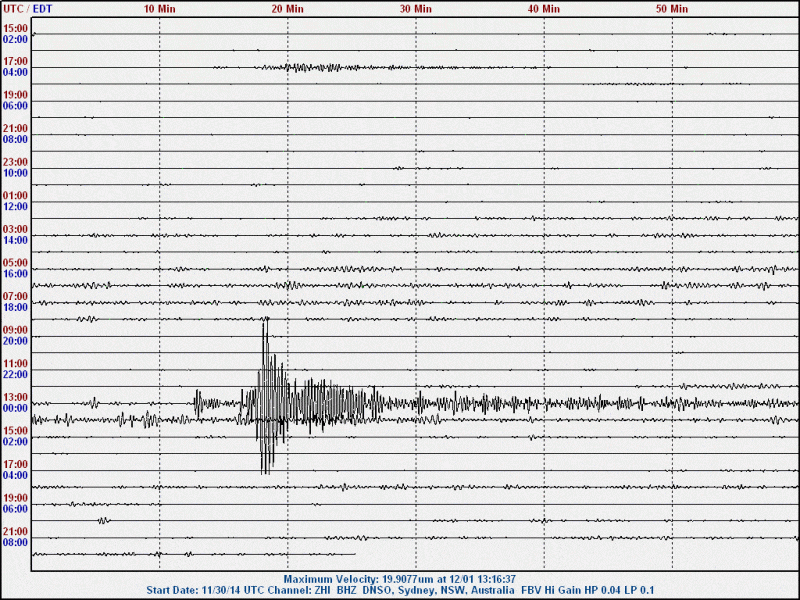800x600 pixels.
Task: Click the "18:00" EDT row label
Action: coord(15,308)
